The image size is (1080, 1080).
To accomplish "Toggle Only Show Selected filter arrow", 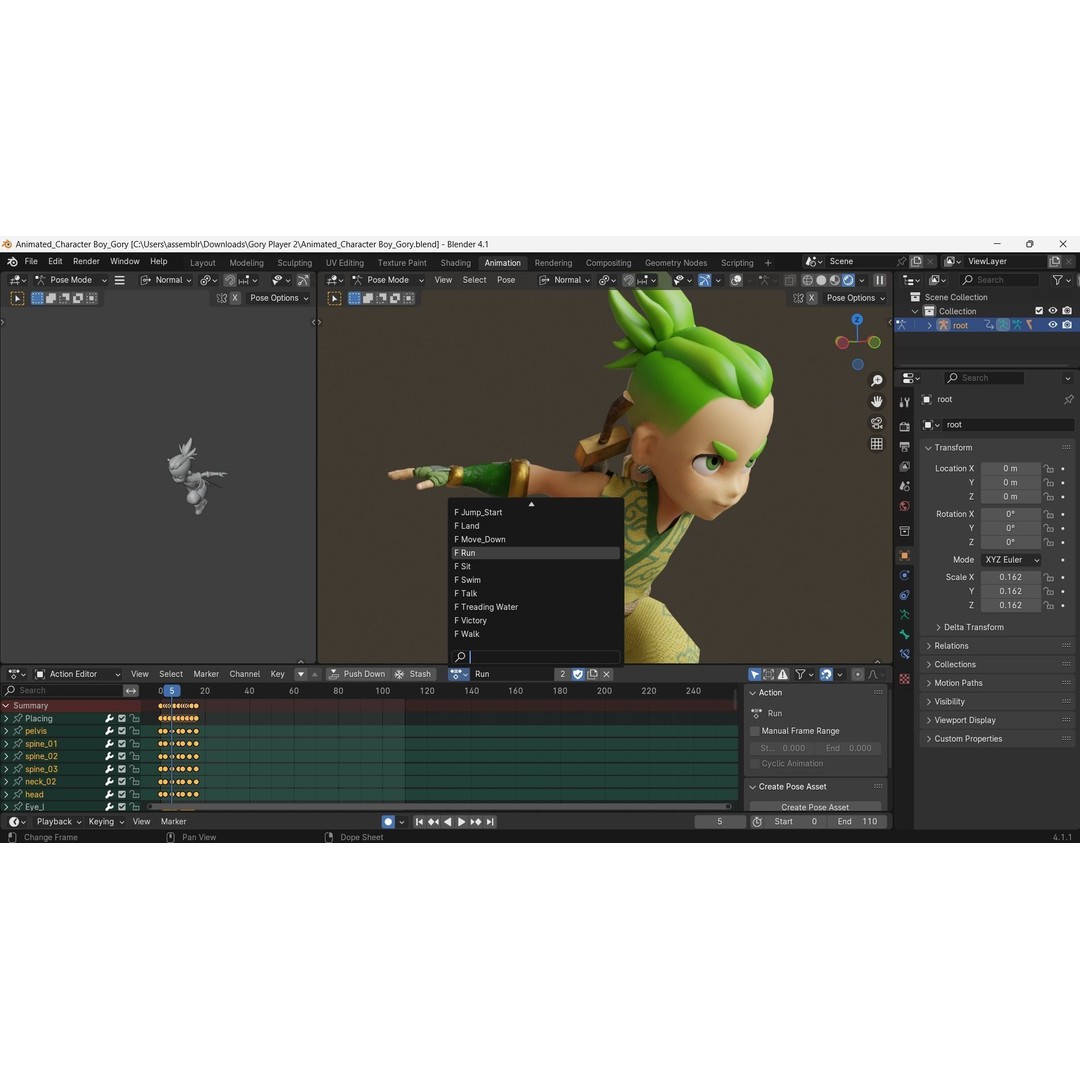I will click(x=755, y=674).
